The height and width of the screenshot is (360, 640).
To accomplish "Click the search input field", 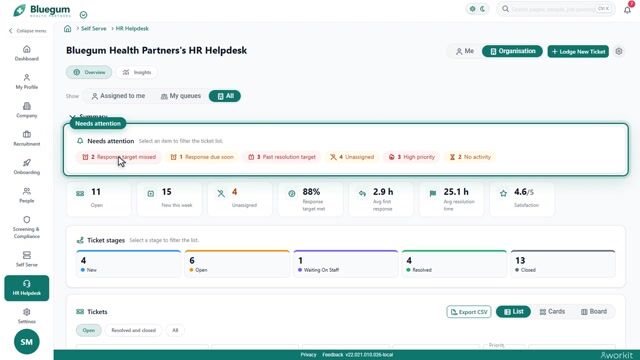I will [x=556, y=9].
